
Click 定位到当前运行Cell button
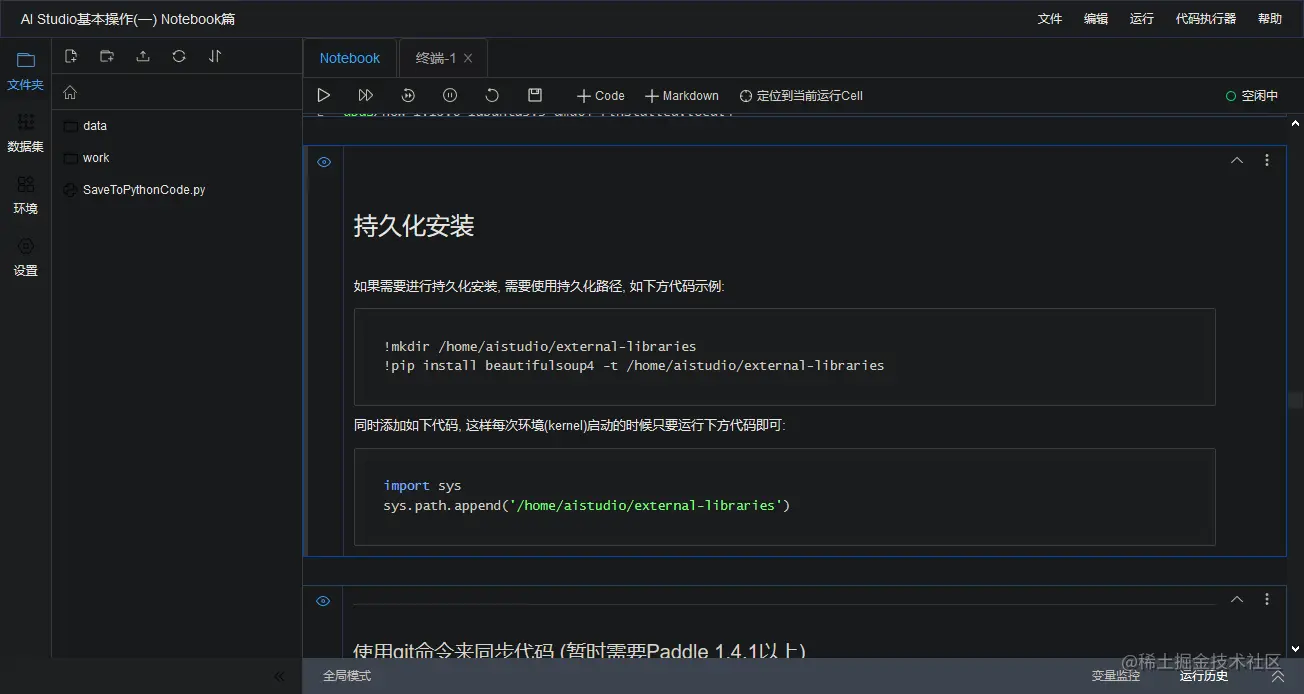pos(801,96)
